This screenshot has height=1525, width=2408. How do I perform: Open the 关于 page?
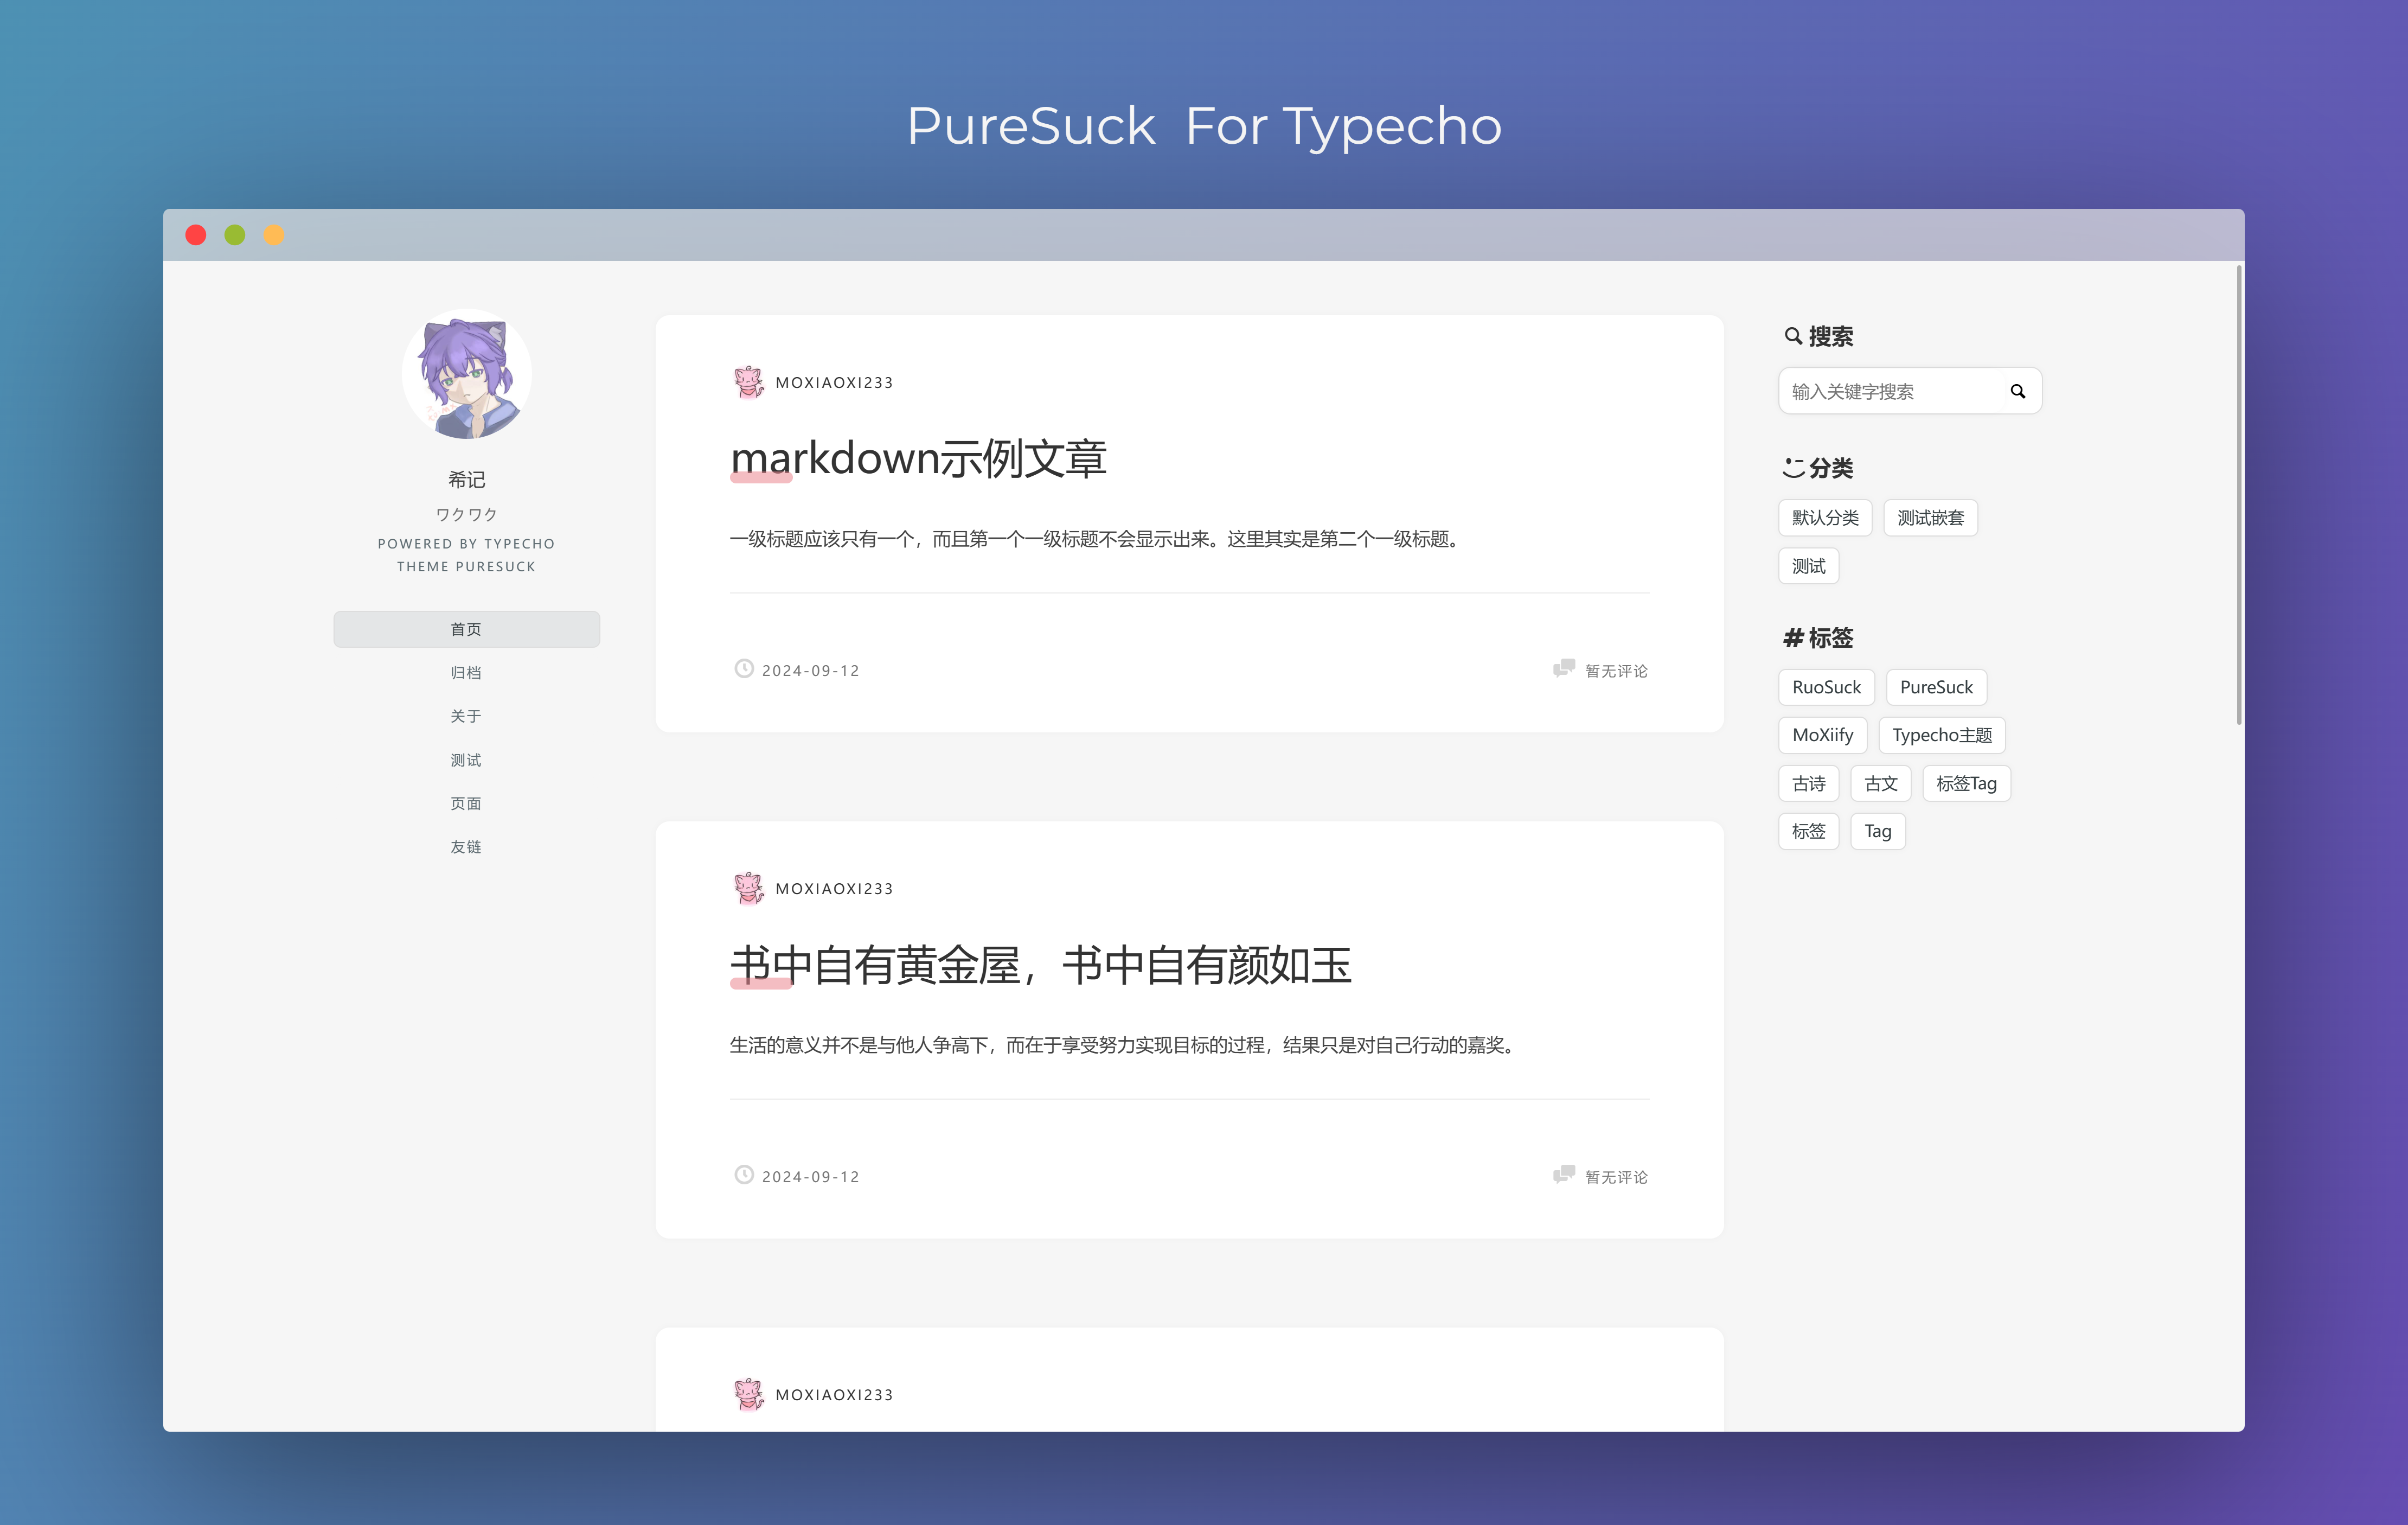coord(466,716)
